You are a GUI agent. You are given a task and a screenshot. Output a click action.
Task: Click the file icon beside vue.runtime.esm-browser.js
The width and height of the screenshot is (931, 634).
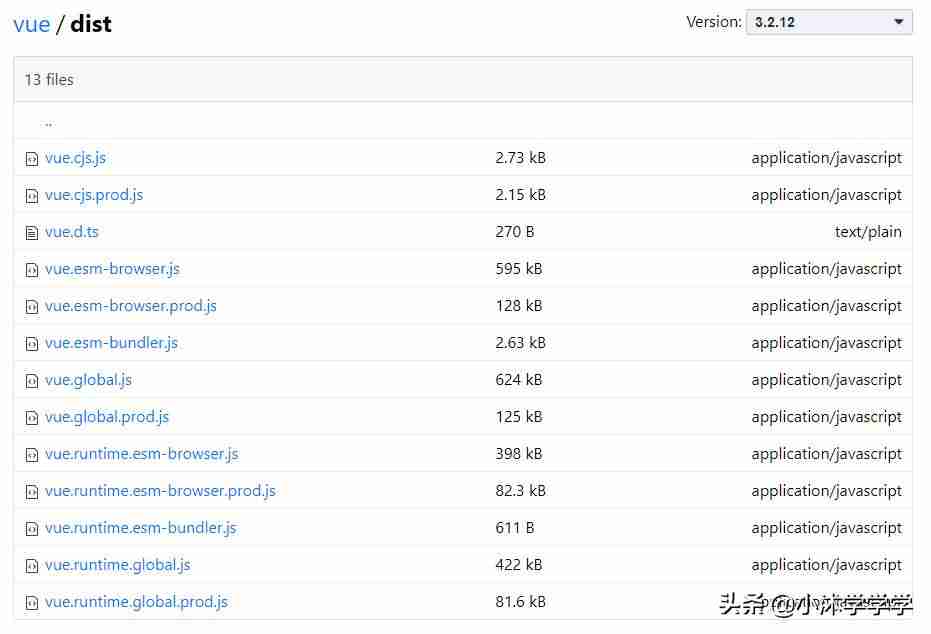pos(31,455)
